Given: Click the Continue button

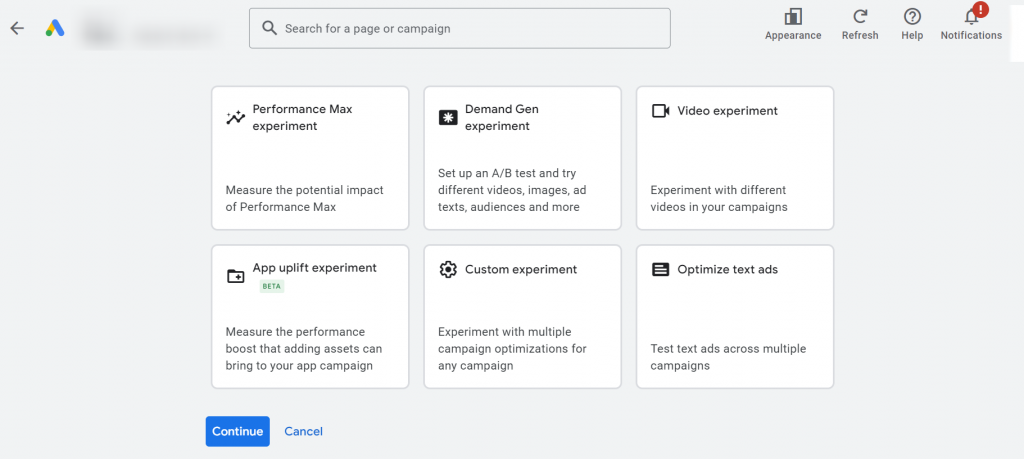Looking at the screenshot, I should click(x=238, y=432).
